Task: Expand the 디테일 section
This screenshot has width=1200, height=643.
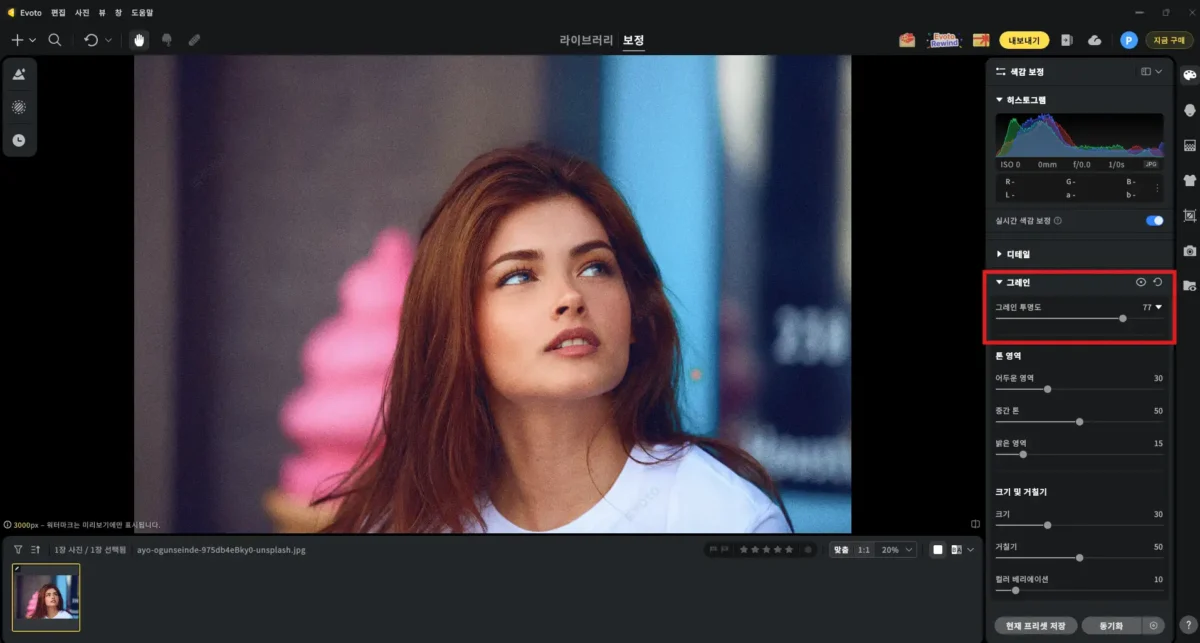Action: point(999,254)
